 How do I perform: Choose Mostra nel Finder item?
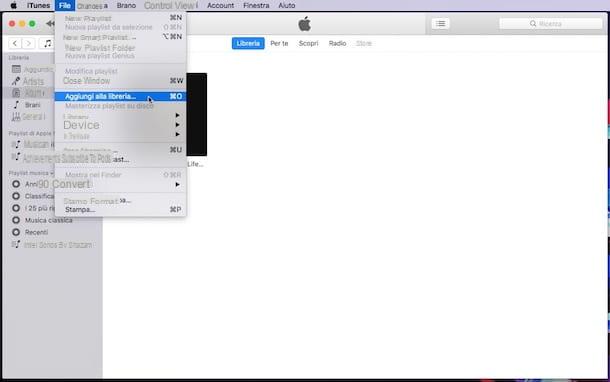(x=121, y=175)
